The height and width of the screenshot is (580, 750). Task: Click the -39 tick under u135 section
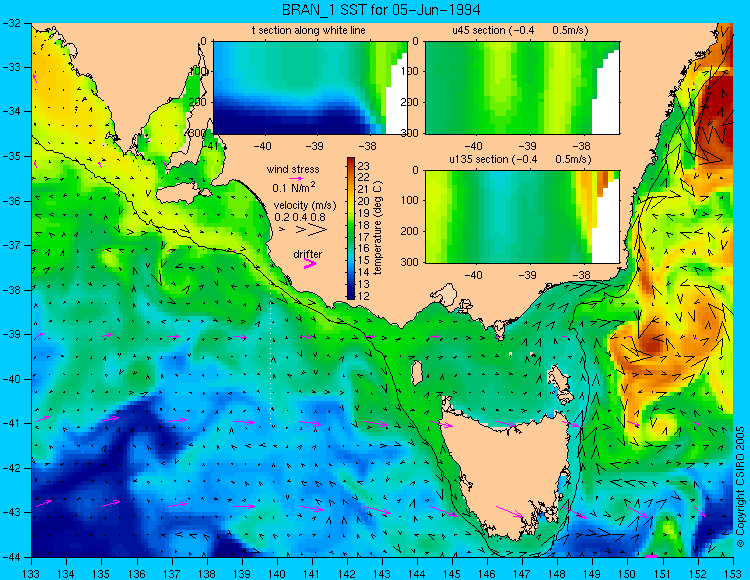click(528, 275)
